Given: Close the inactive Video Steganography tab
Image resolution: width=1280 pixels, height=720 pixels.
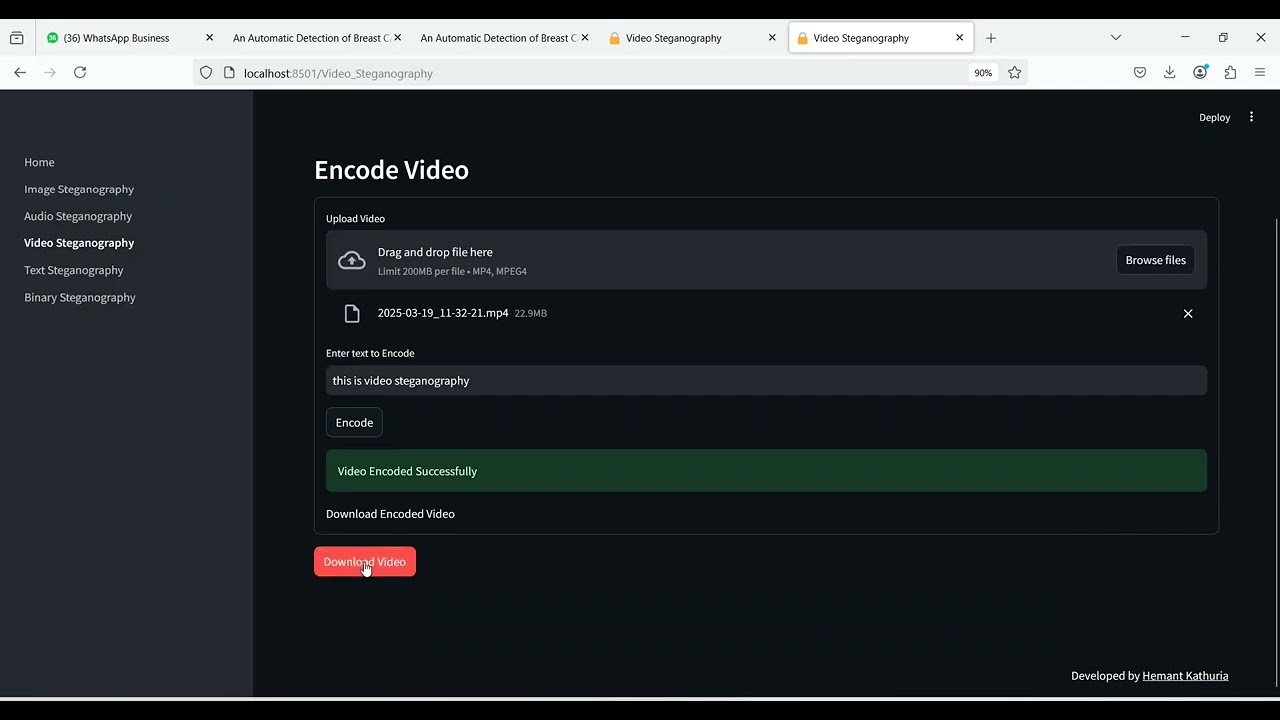Looking at the screenshot, I should click(772, 38).
